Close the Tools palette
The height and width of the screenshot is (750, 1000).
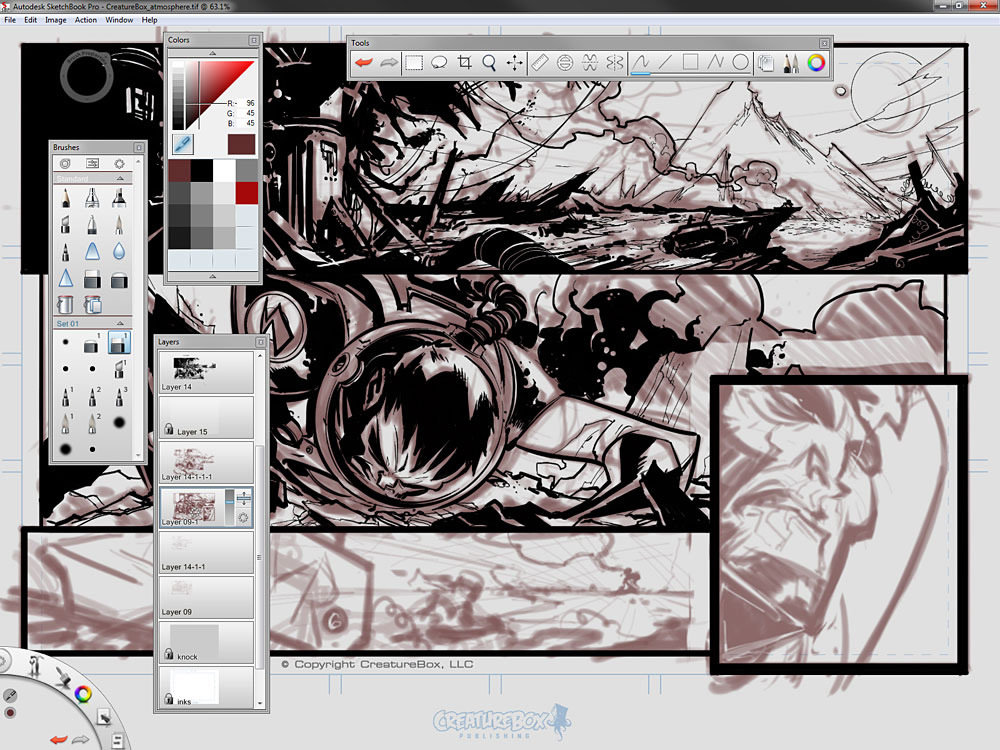click(824, 43)
